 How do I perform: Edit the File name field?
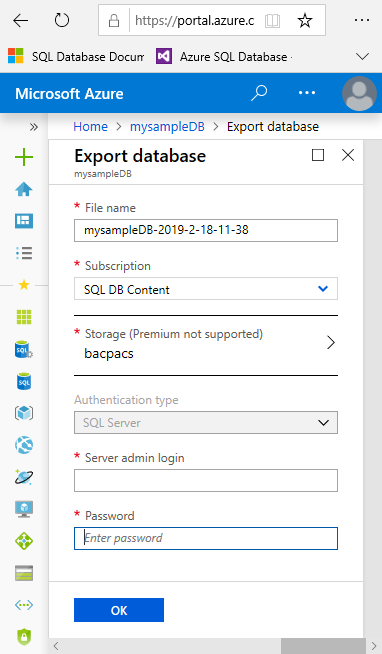pyautogui.click(x=206, y=230)
